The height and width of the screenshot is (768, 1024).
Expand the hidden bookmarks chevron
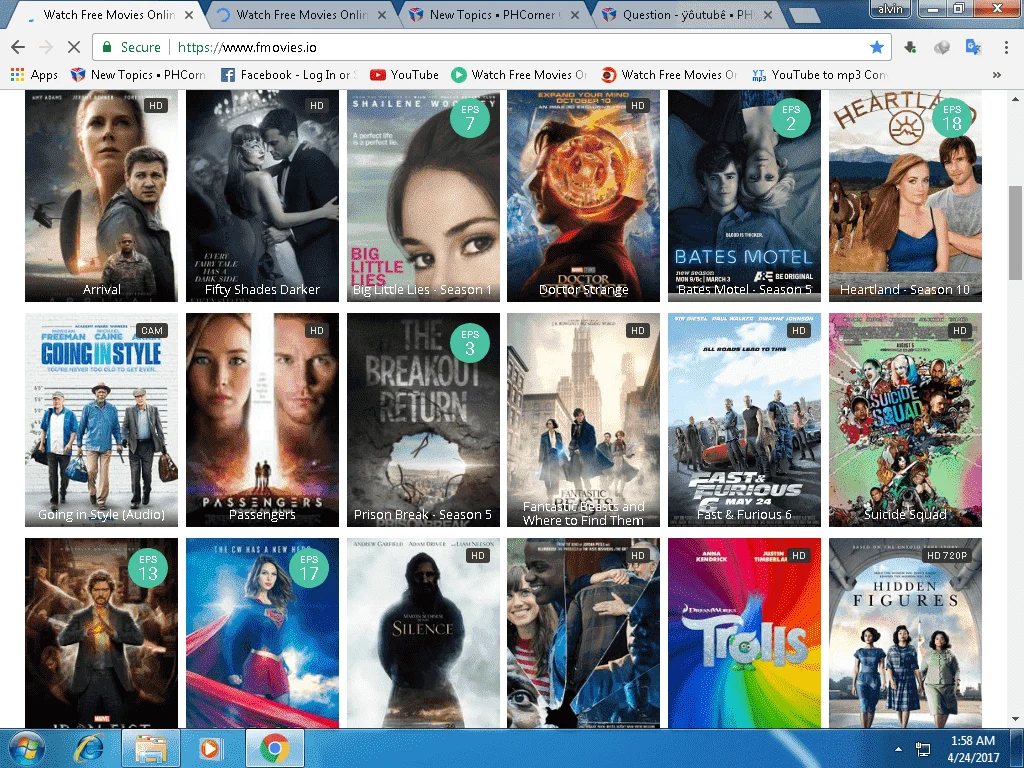997,74
